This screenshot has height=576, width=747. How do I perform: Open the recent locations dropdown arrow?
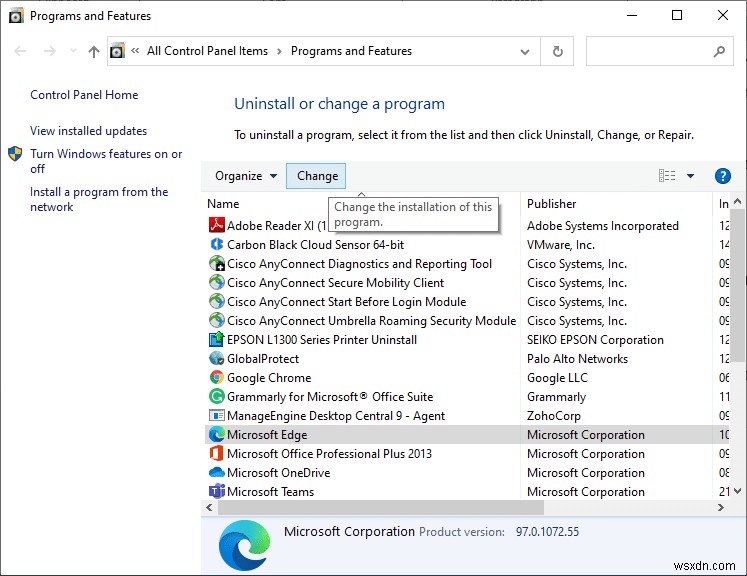73,51
